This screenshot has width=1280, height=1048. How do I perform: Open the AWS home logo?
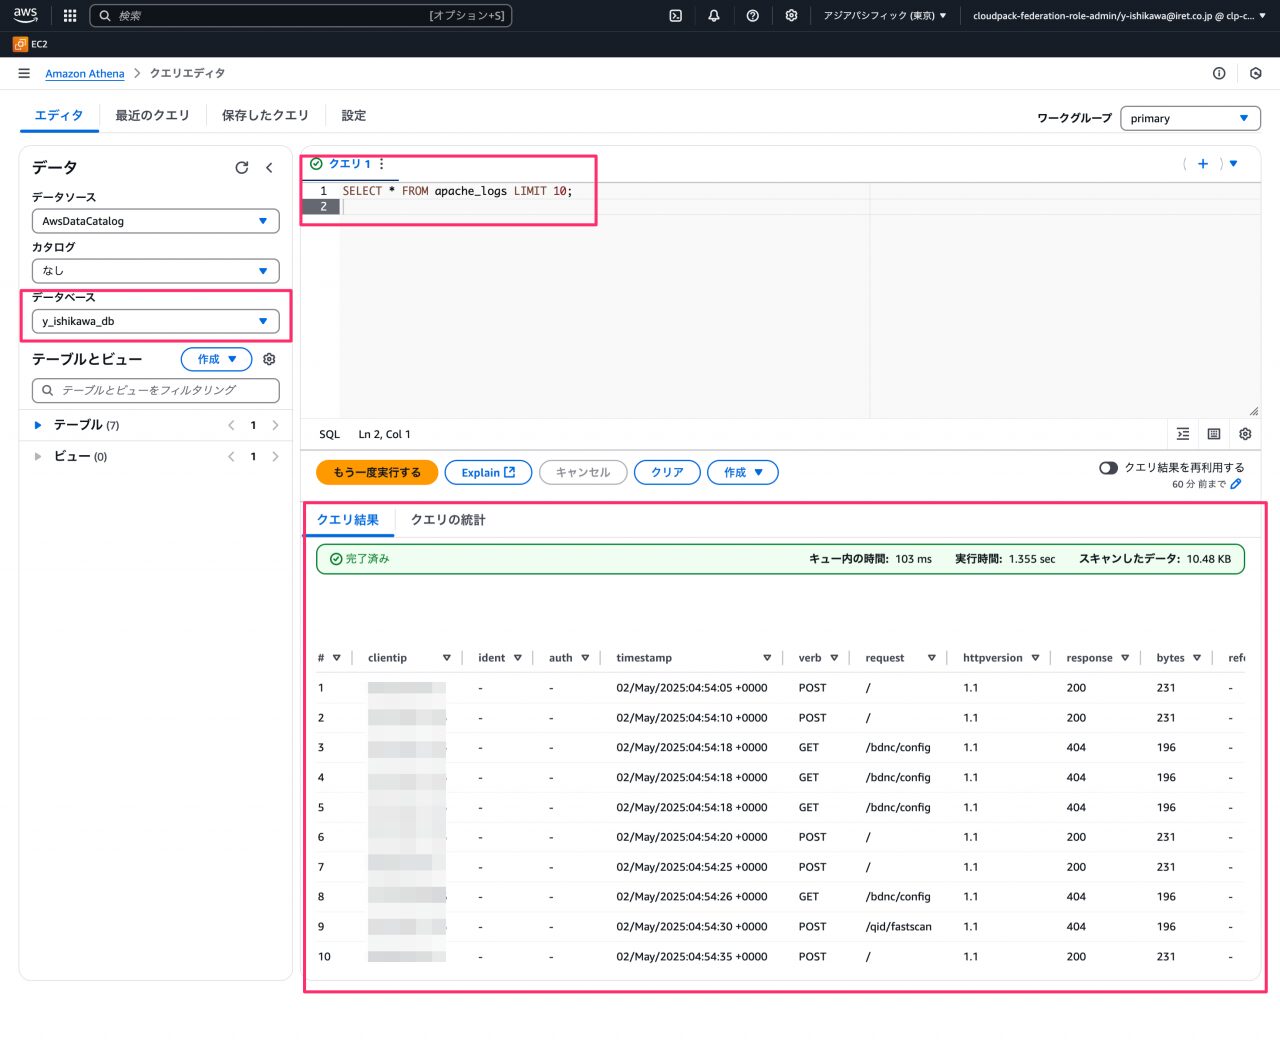tap(25, 15)
